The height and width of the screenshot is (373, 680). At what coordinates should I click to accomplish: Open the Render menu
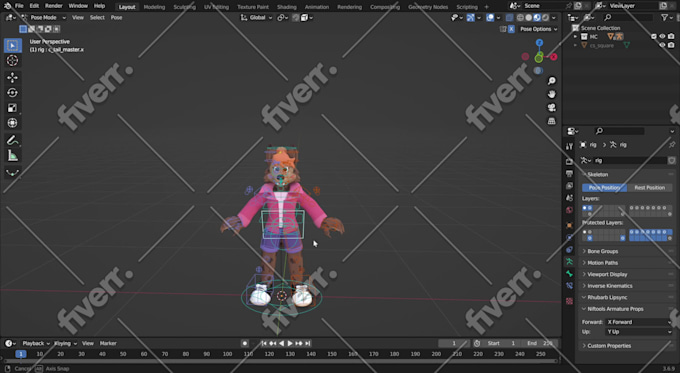click(54, 6)
